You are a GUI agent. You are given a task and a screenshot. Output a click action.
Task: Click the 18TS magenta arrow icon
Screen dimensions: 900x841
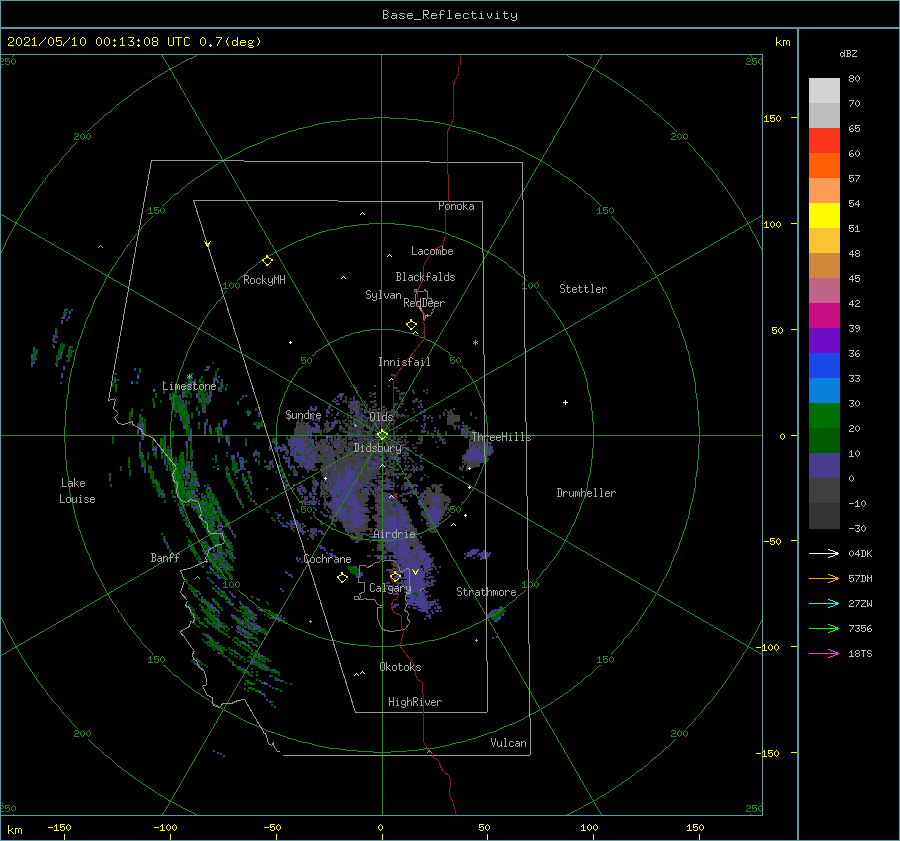824,653
